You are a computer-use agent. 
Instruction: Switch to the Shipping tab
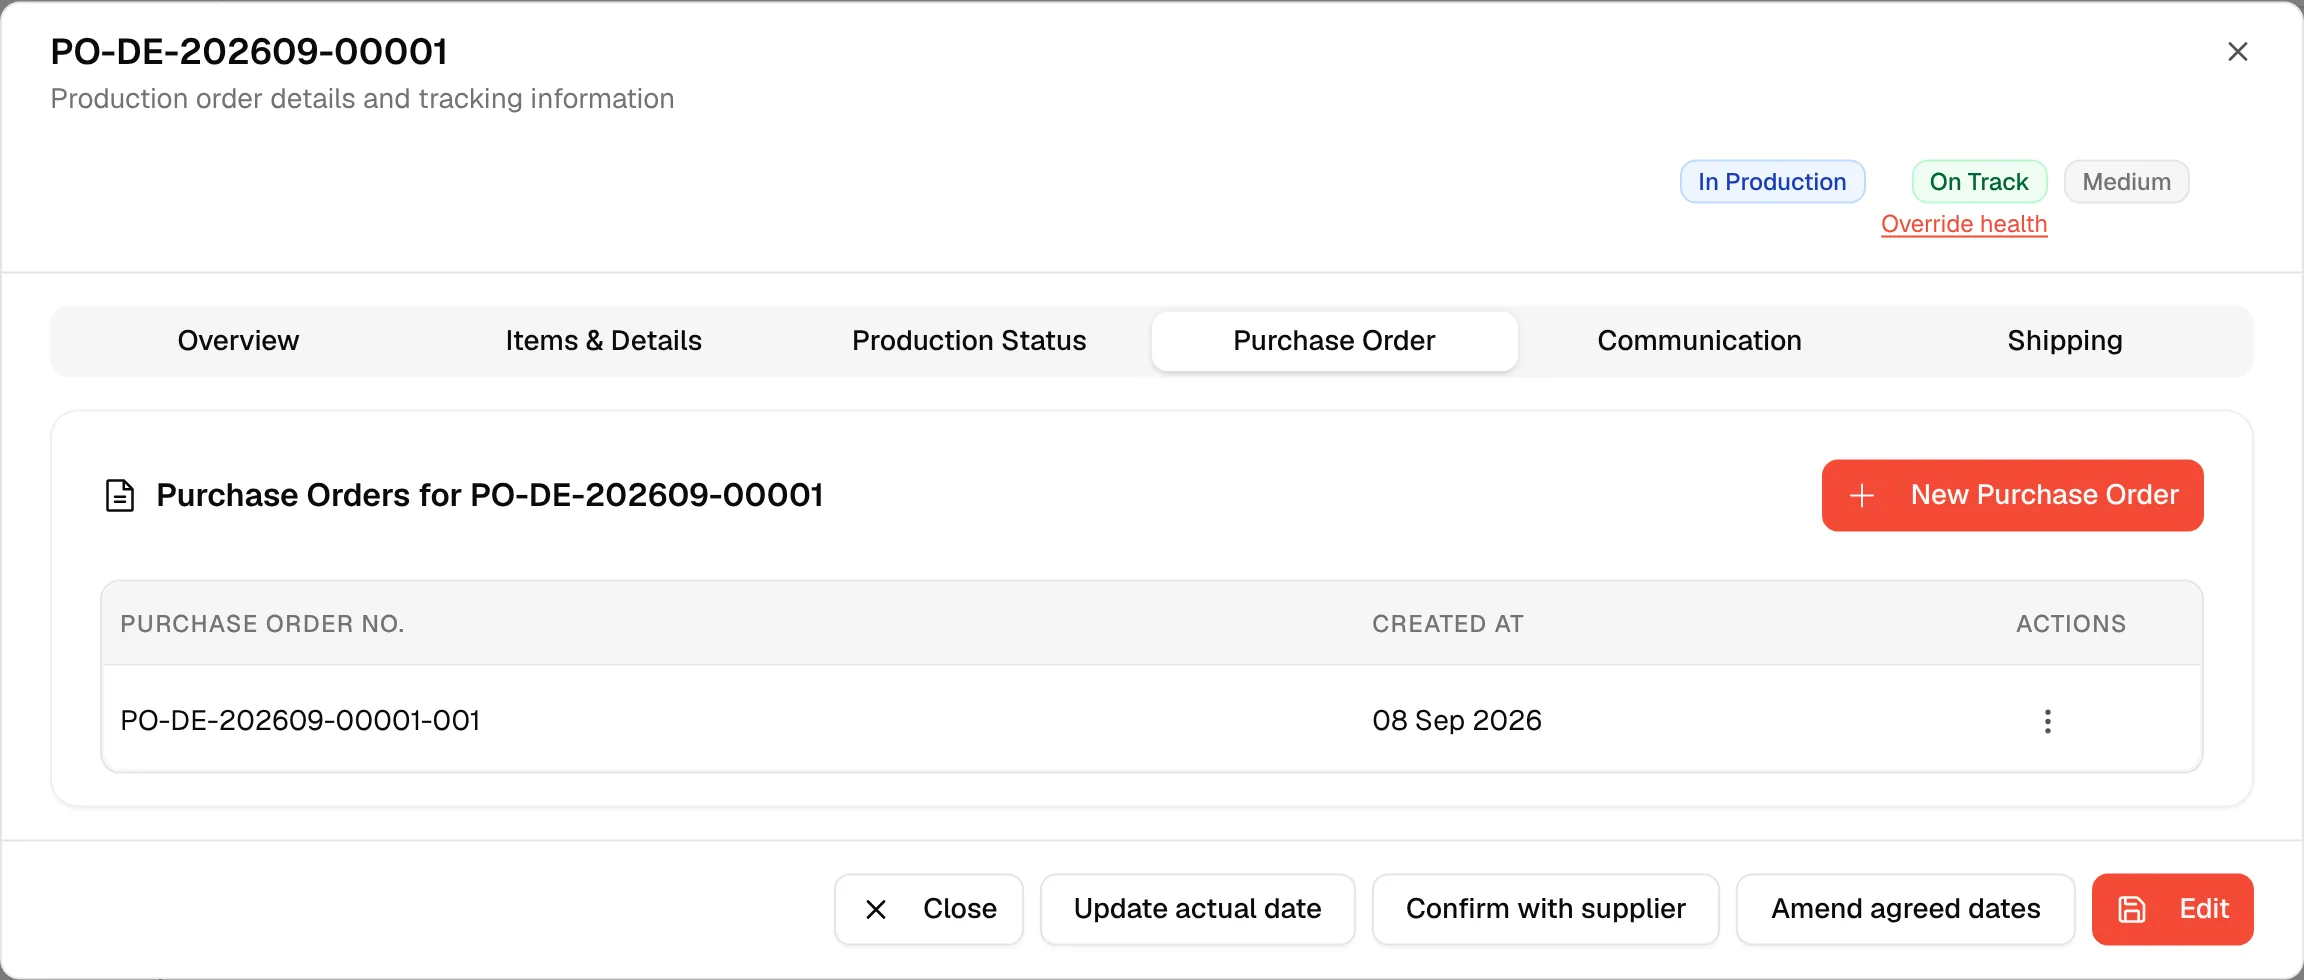tap(2064, 341)
